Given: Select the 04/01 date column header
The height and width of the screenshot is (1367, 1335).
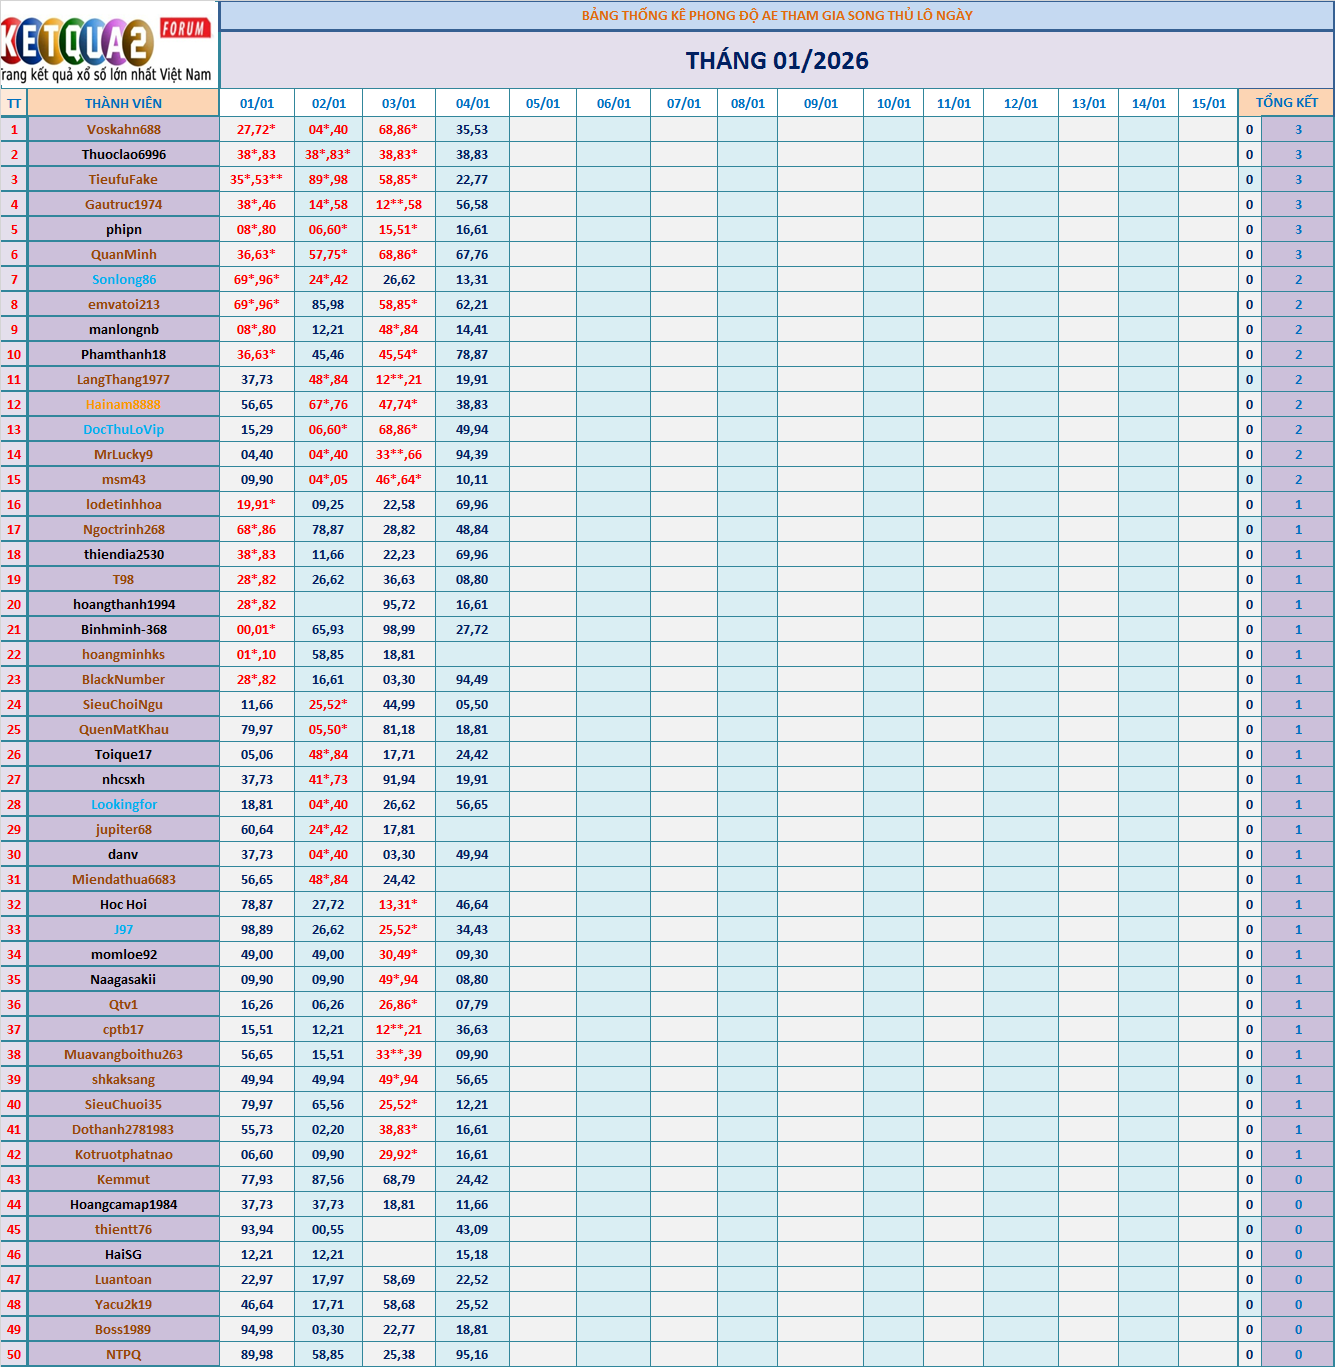Looking at the screenshot, I should (472, 103).
